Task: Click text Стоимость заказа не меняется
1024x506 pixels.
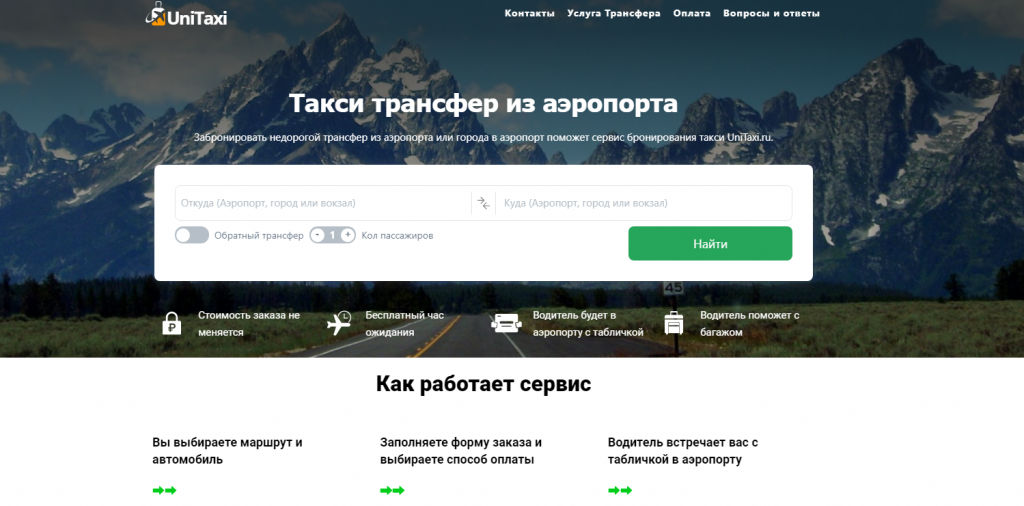Action: pos(249,323)
